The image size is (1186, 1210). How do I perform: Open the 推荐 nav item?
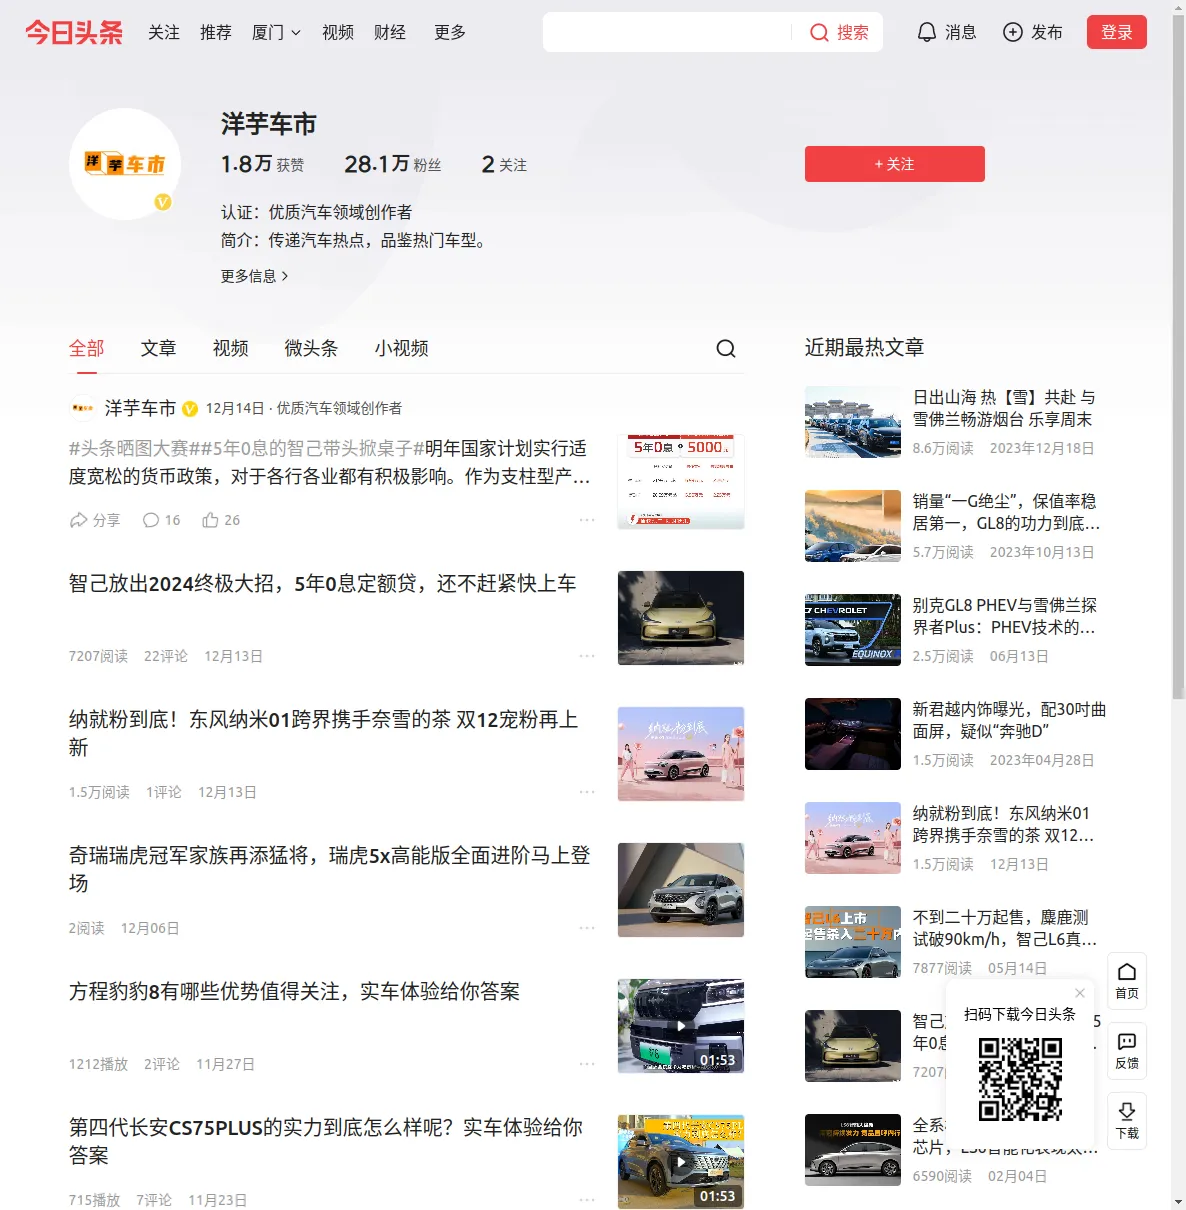click(216, 33)
